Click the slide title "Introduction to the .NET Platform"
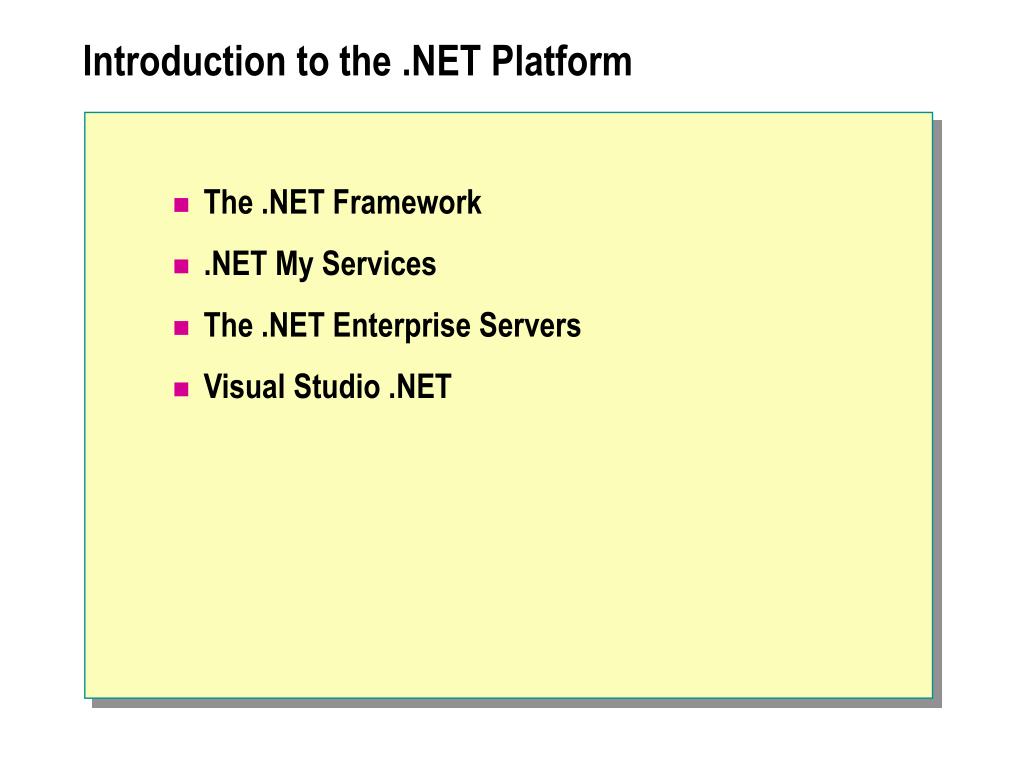The height and width of the screenshot is (768, 1024). 357,61
